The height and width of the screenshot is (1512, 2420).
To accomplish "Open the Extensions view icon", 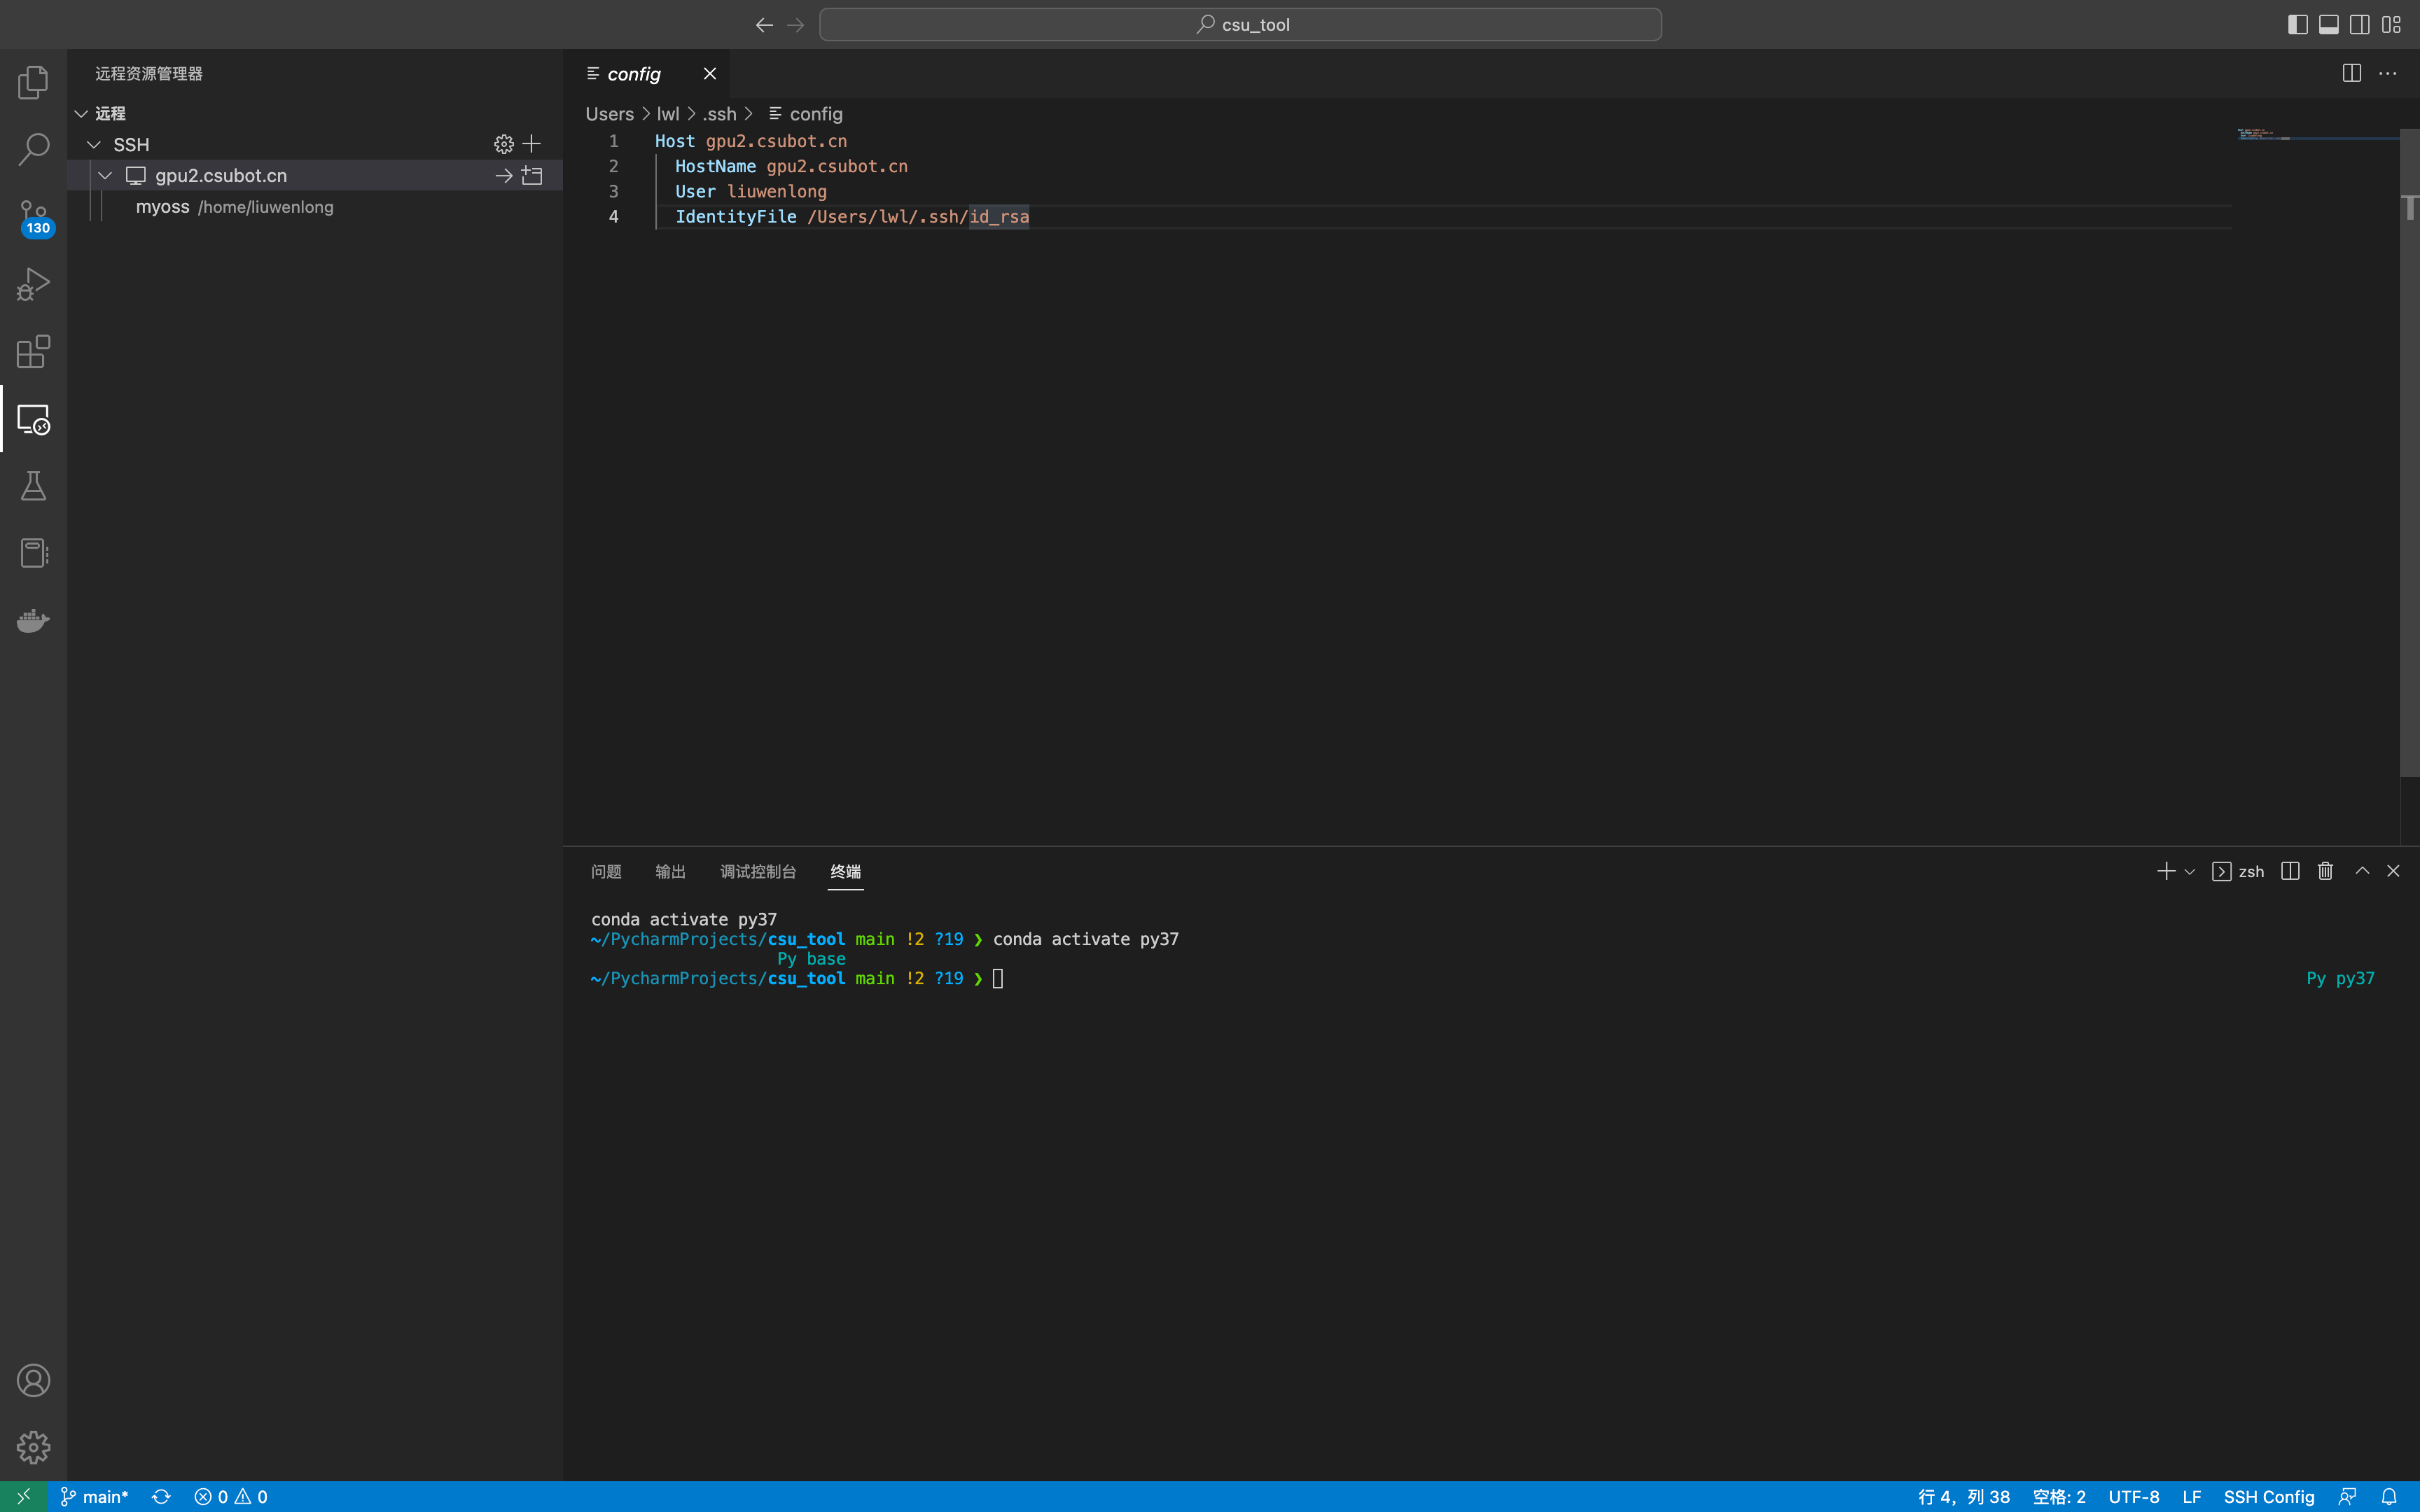I will tap(33, 351).
